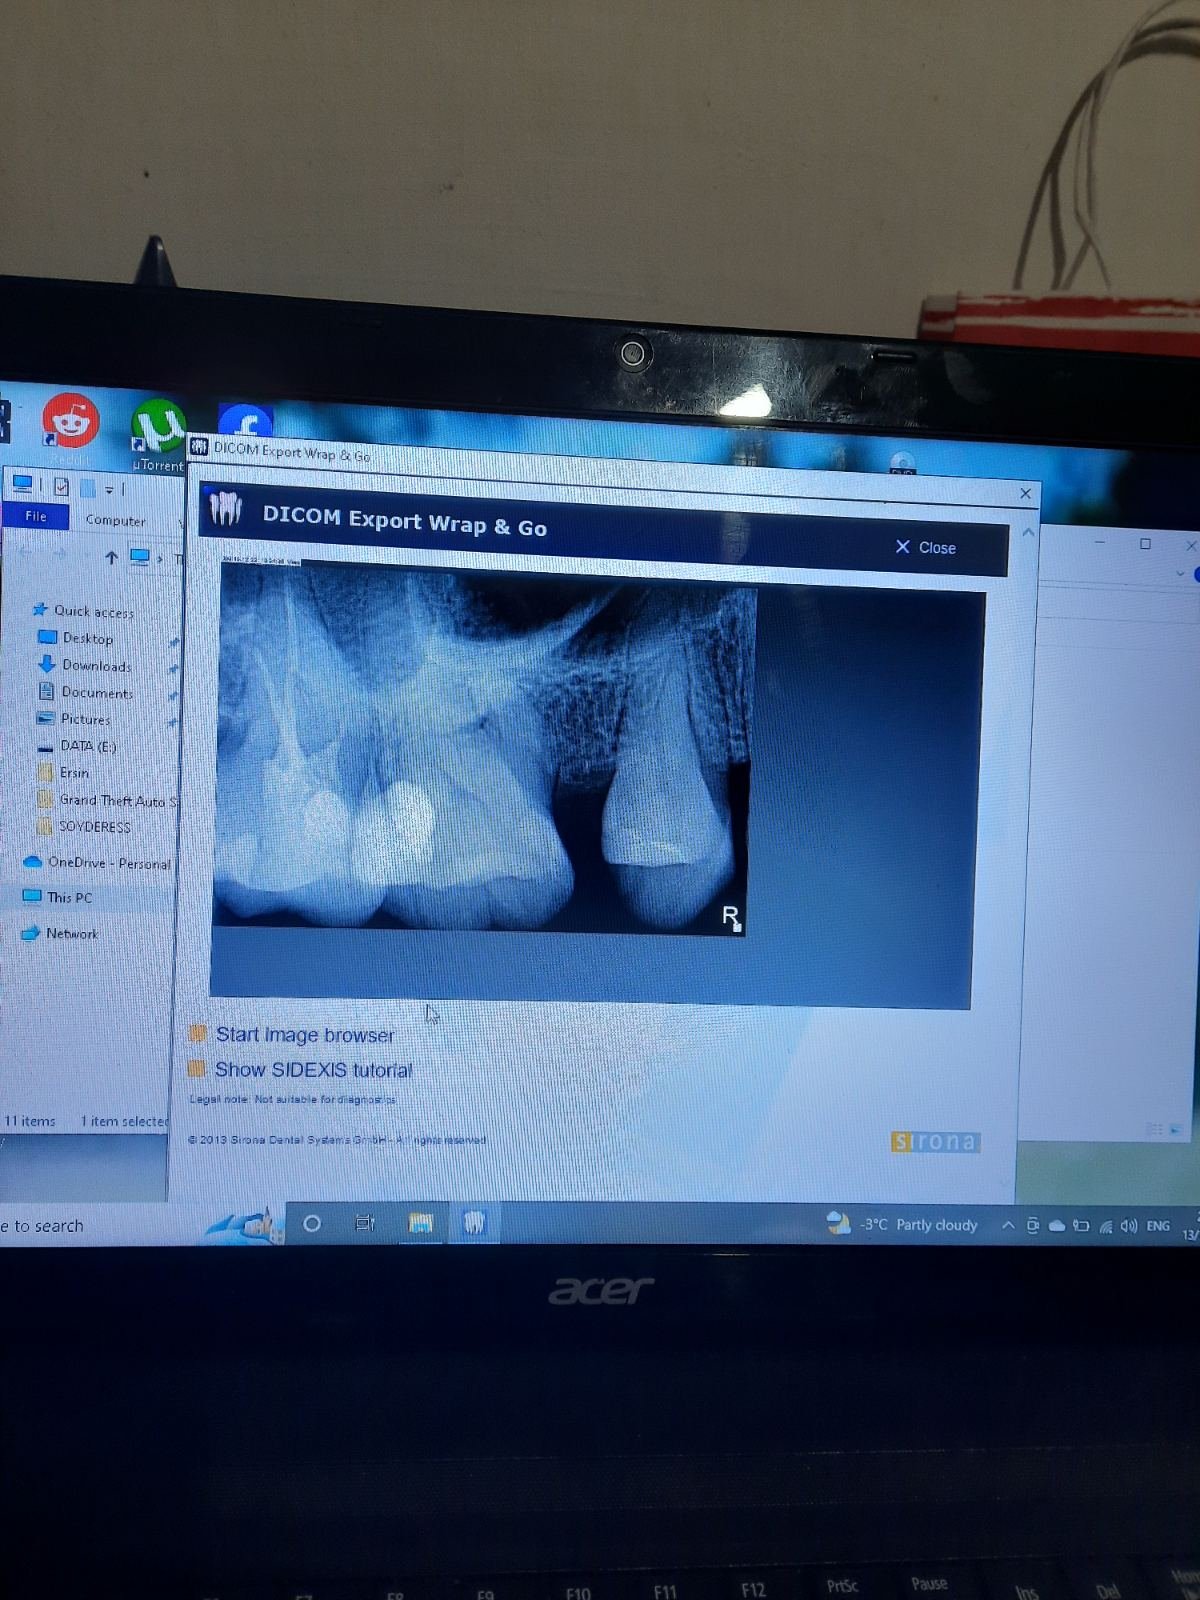Screen dimensions: 1200x1600
Task: Click the OneDrive cloud icon in tray
Action: pos(1056,1225)
